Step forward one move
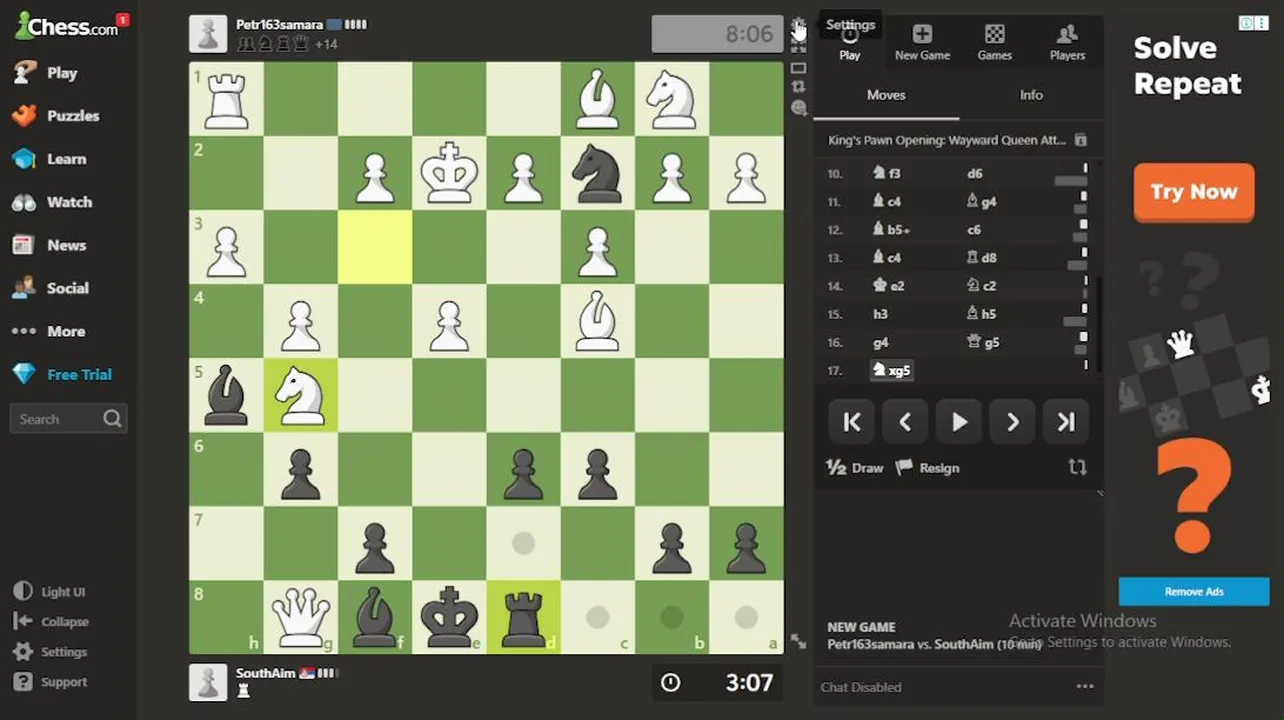 [x=1012, y=422]
